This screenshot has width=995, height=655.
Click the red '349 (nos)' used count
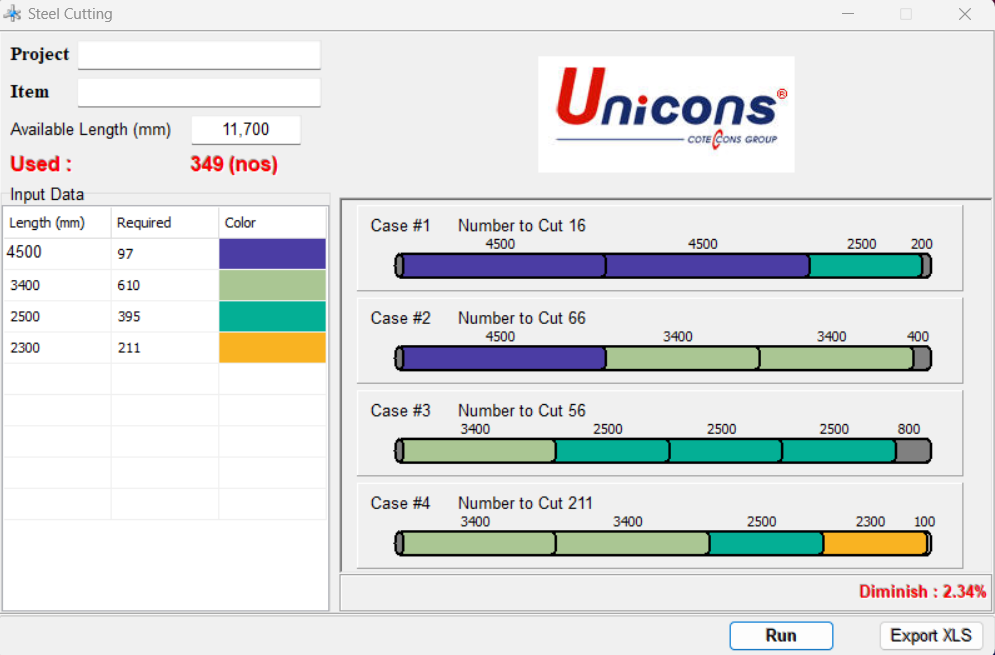coord(234,164)
